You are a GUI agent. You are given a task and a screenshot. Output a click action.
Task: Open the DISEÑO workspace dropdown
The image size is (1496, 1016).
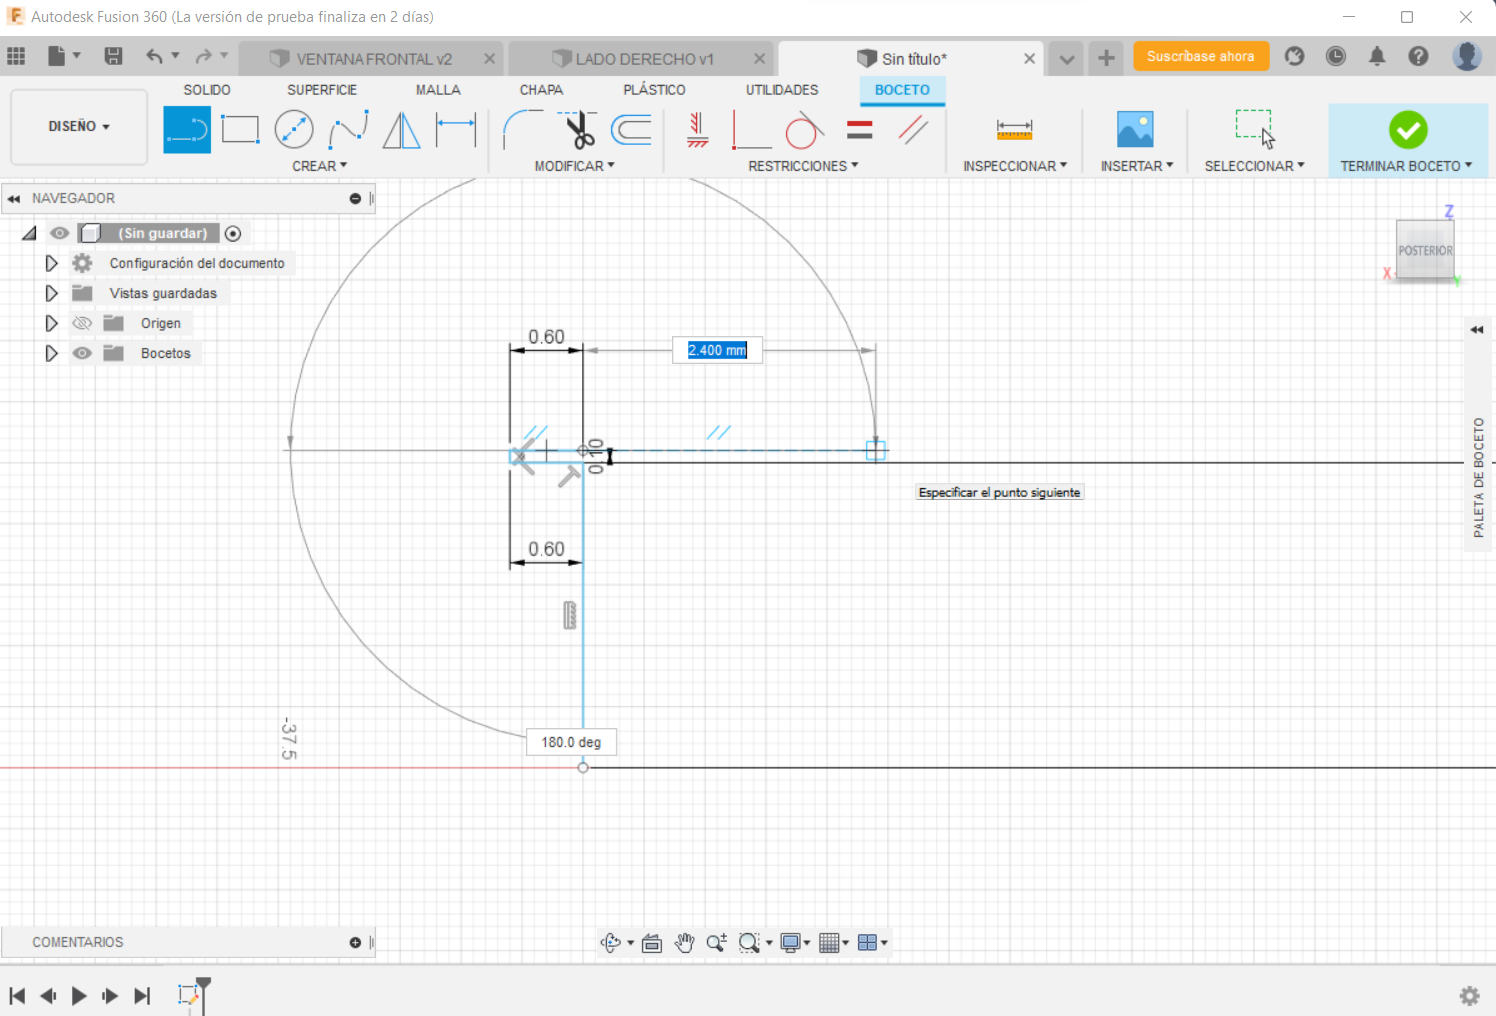pos(79,127)
